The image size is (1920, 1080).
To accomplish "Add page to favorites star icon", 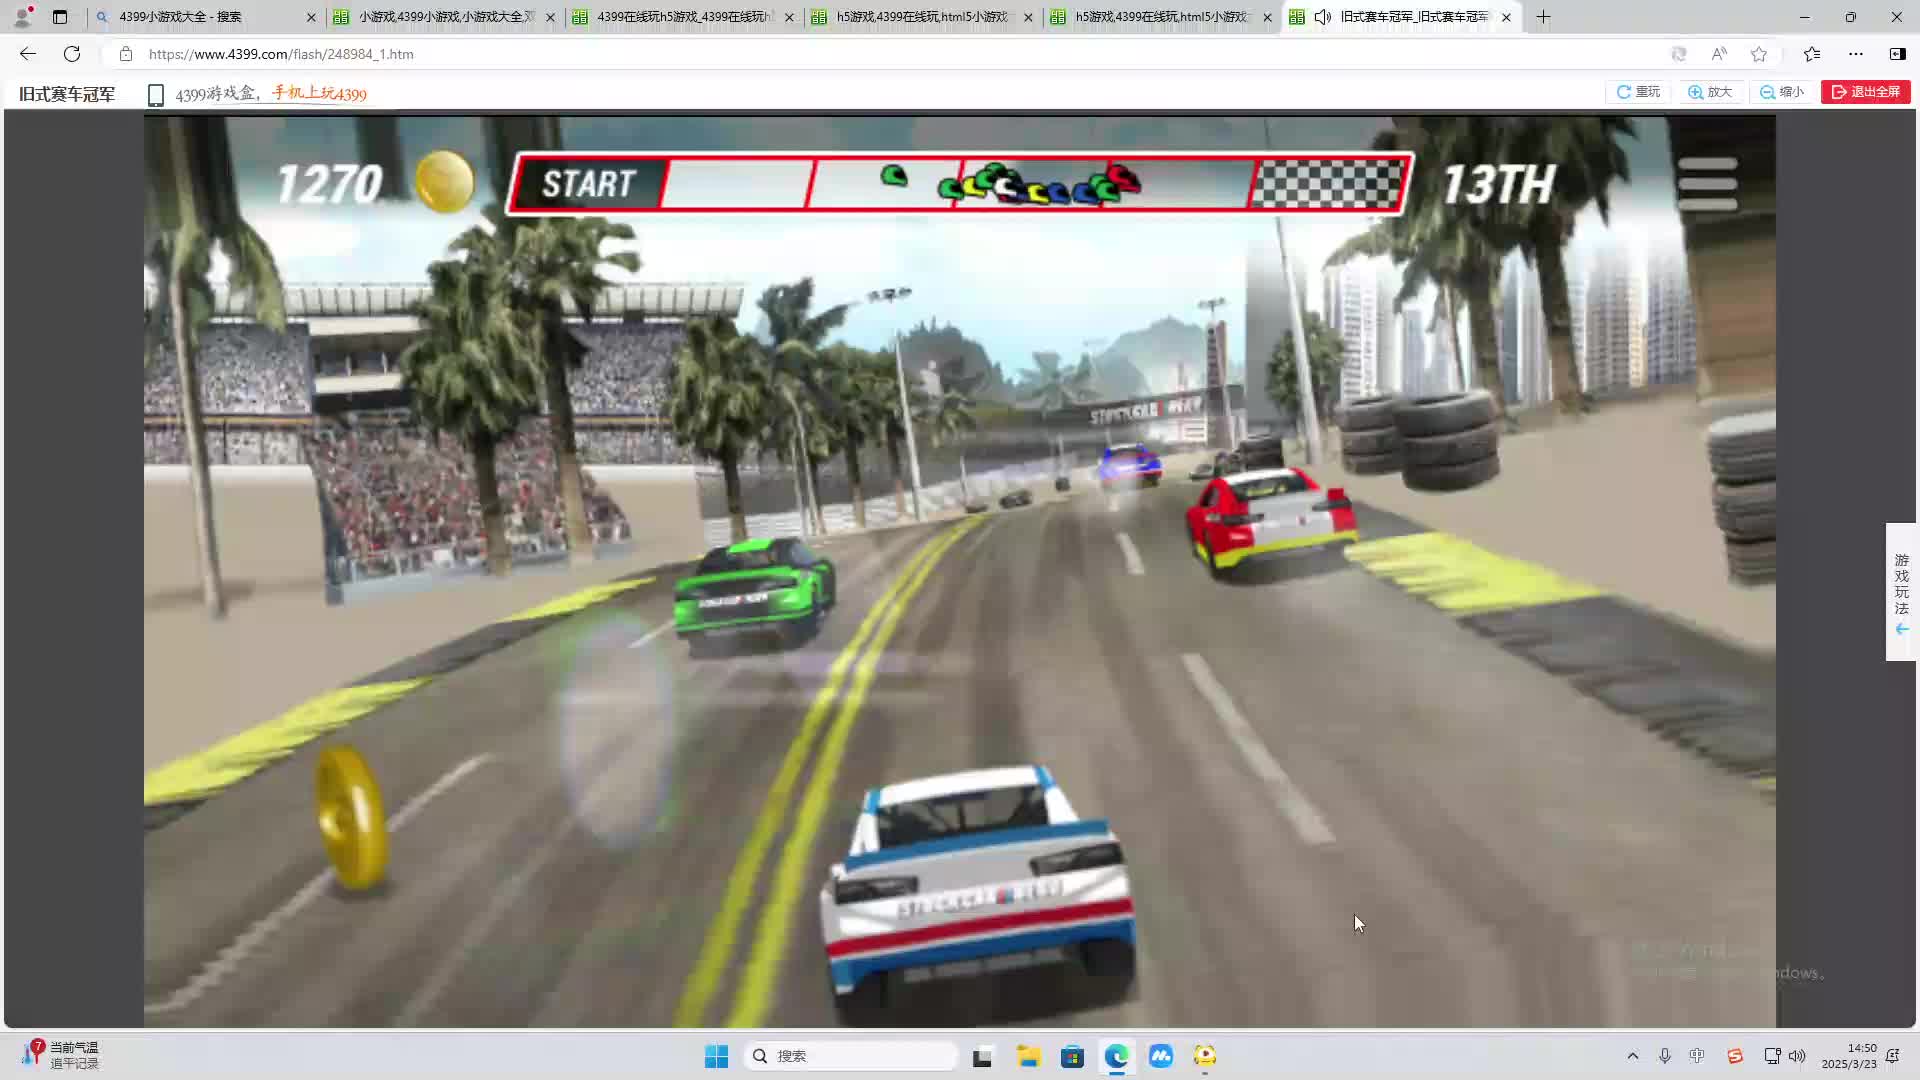I will point(1759,54).
